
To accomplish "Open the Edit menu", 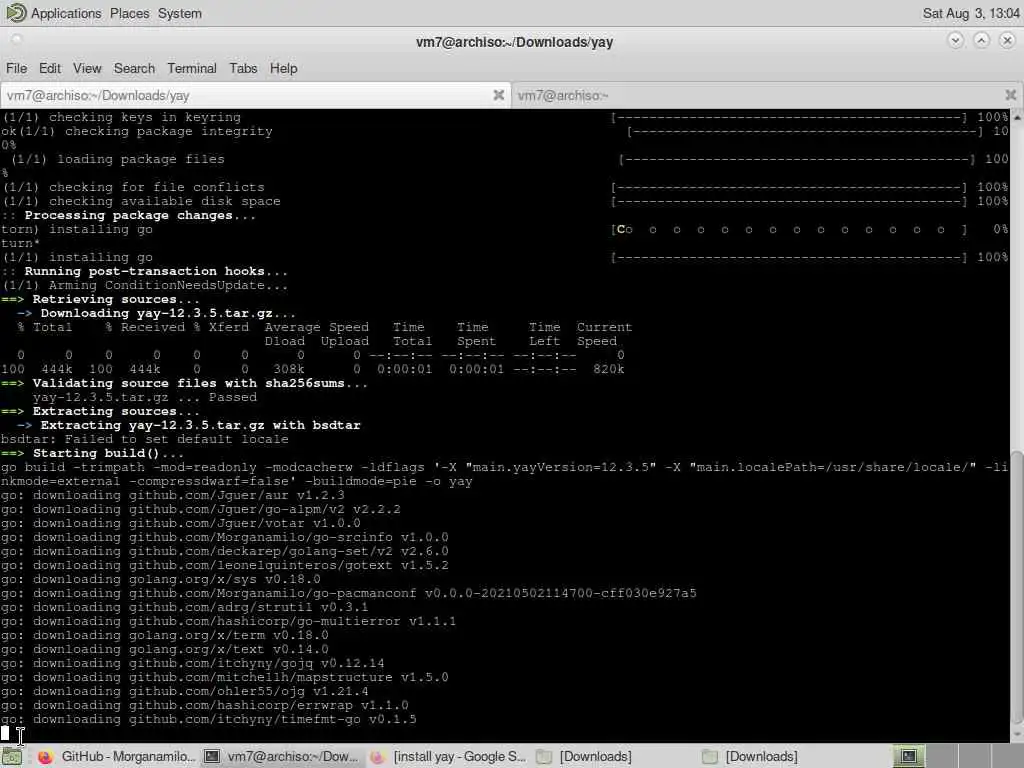I will [x=50, y=68].
